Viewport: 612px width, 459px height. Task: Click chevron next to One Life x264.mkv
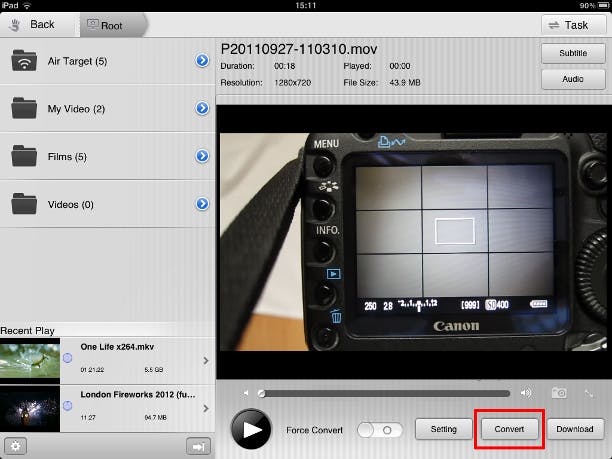[206, 361]
